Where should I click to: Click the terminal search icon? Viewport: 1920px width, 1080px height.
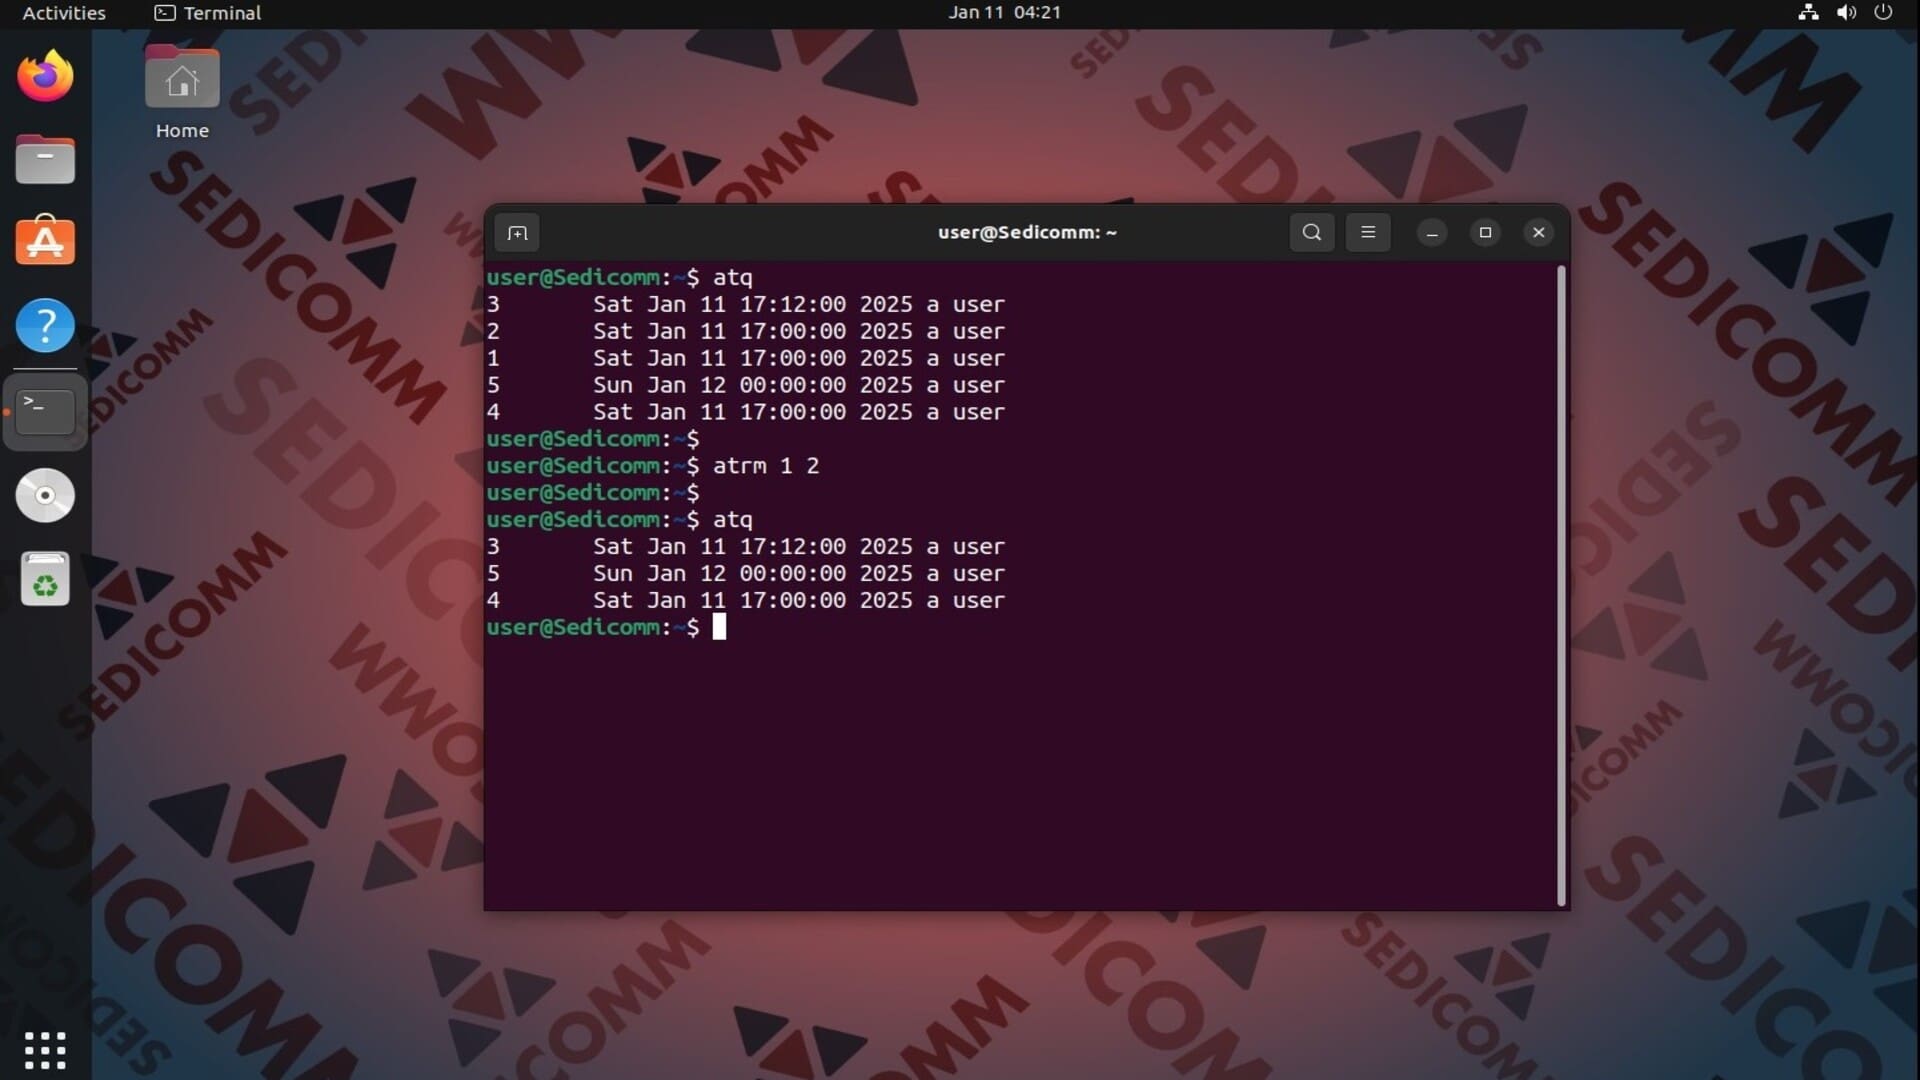[1312, 233]
